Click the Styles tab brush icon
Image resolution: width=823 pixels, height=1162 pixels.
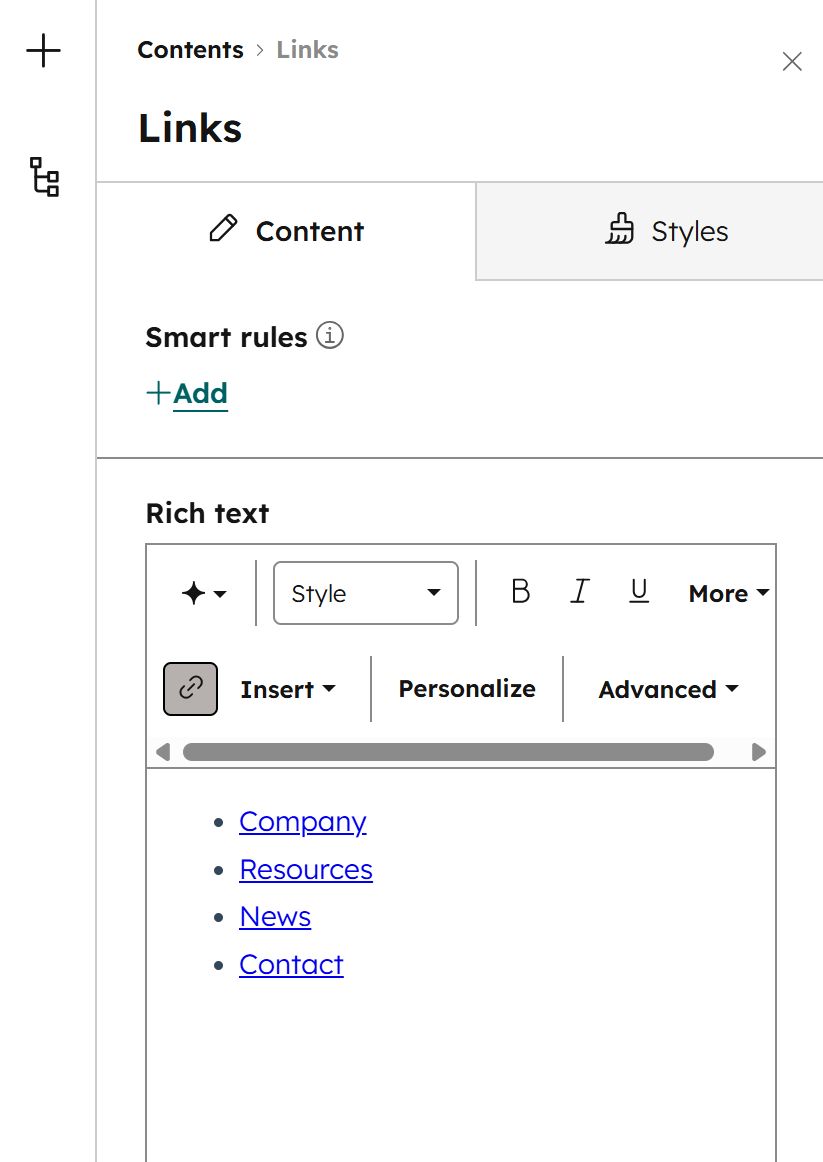pyautogui.click(x=620, y=230)
